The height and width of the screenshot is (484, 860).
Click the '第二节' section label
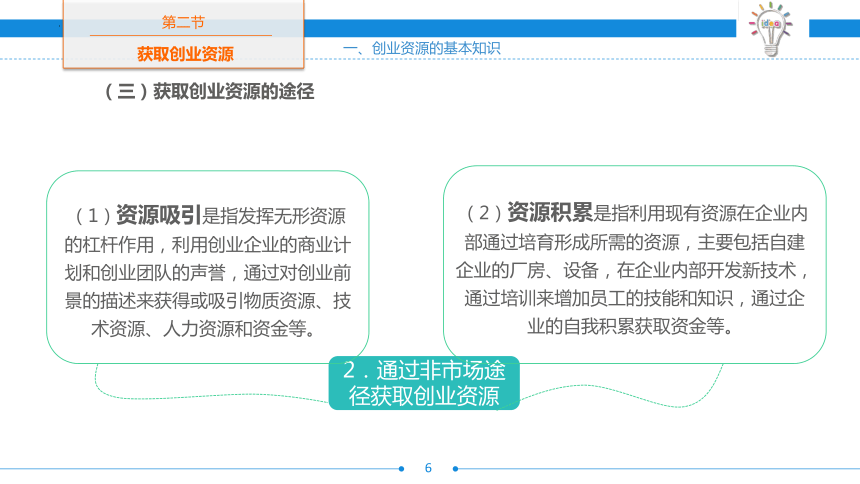click(x=183, y=22)
